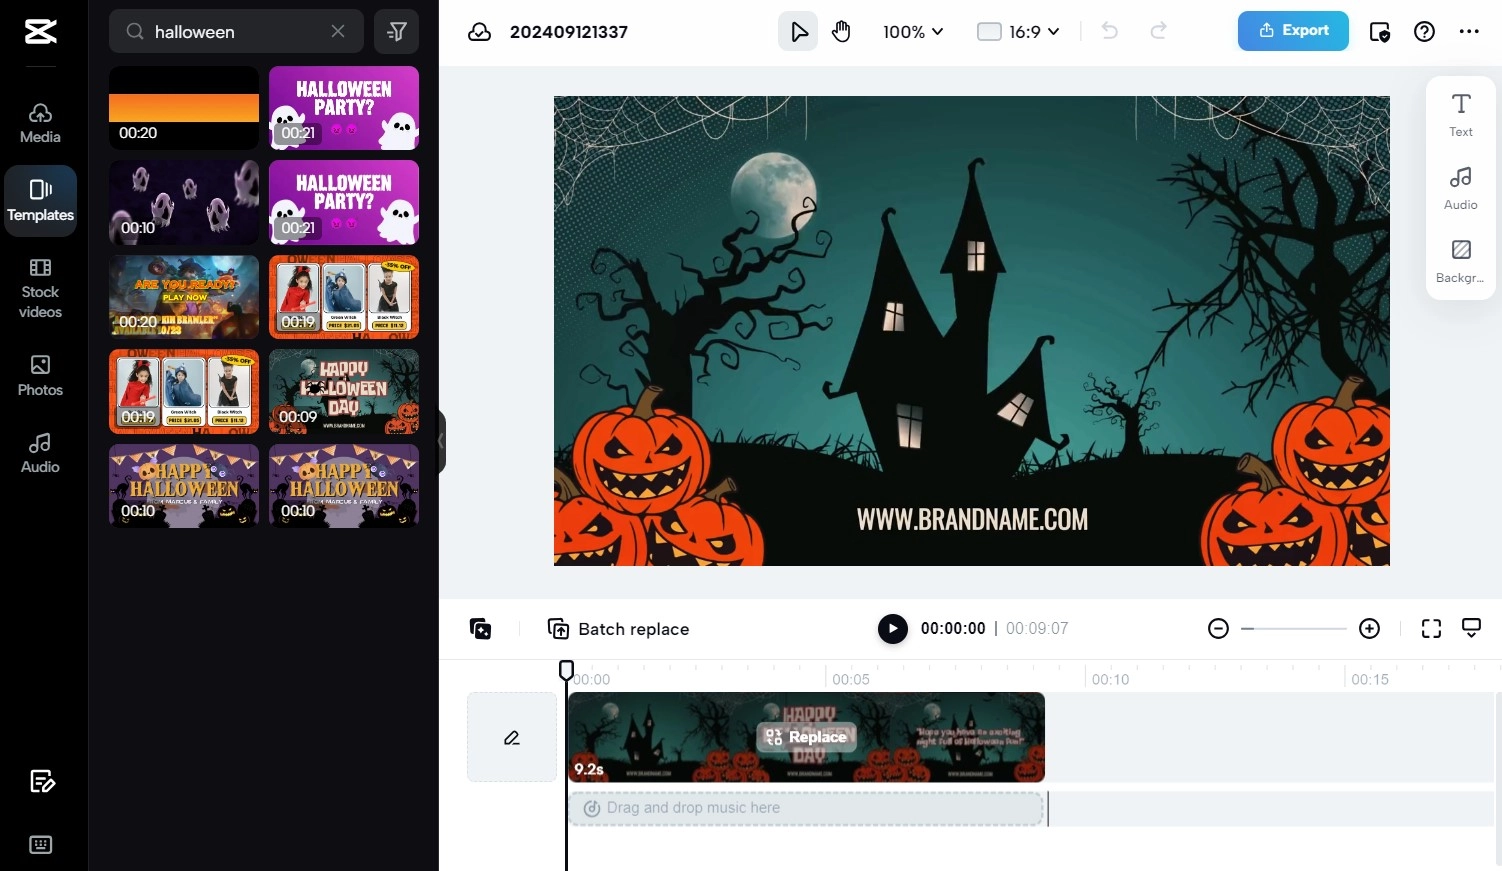Play the video preview
Viewport: 1502px width, 871px height.
pos(893,629)
